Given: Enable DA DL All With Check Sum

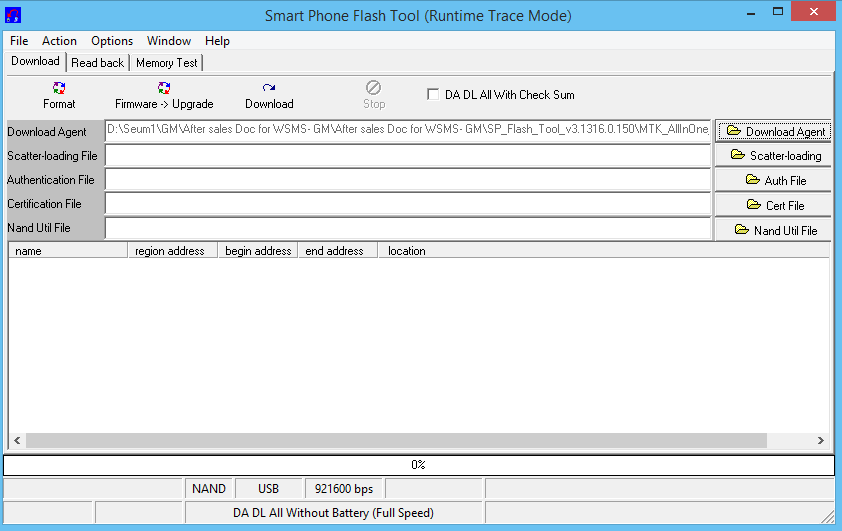Looking at the screenshot, I should coord(433,94).
